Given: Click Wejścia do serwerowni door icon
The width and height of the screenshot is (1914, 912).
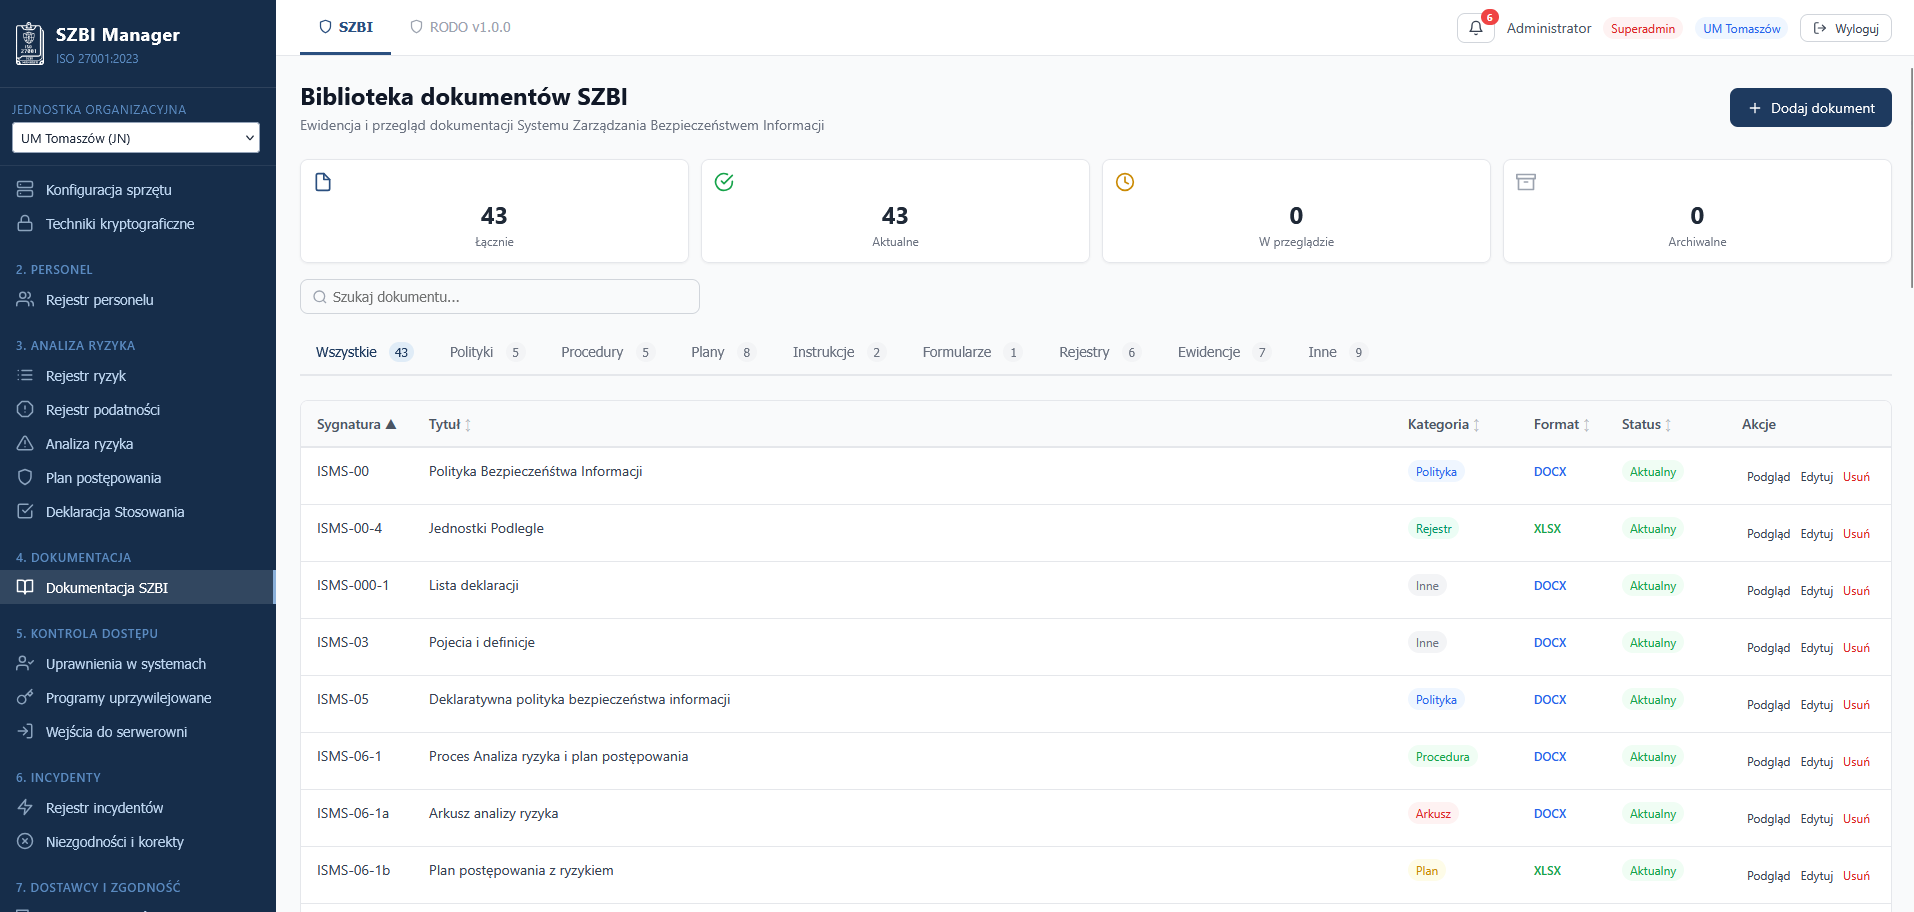Looking at the screenshot, I should pos(25,731).
